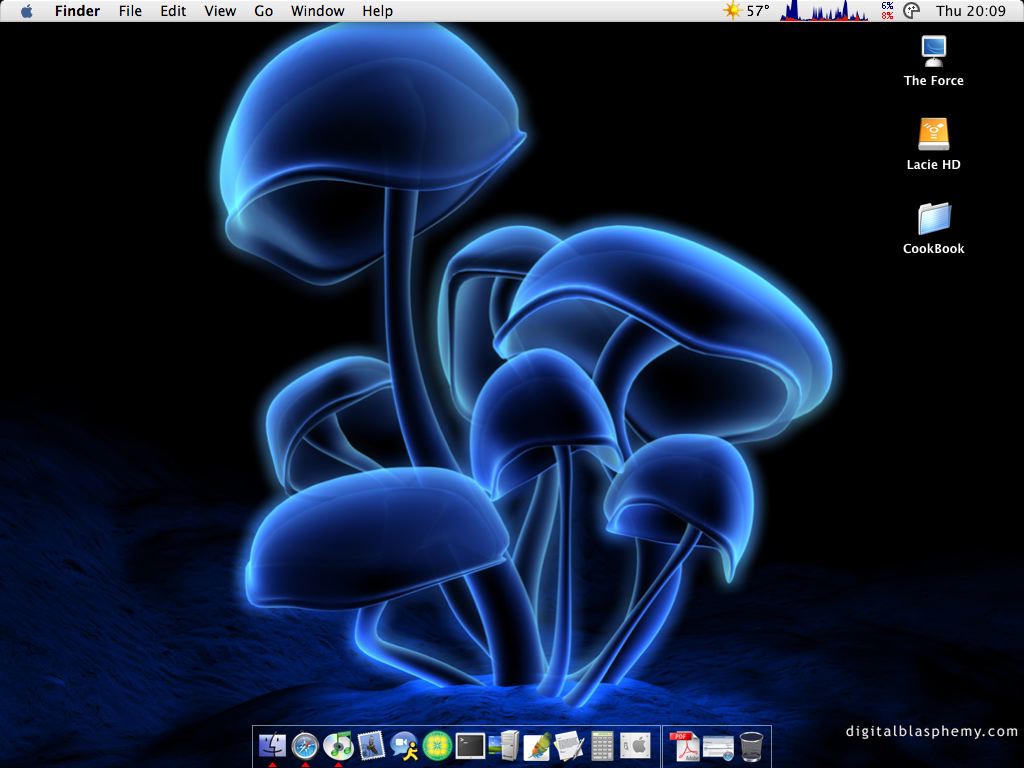Open iTunes in the dock

[338, 745]
